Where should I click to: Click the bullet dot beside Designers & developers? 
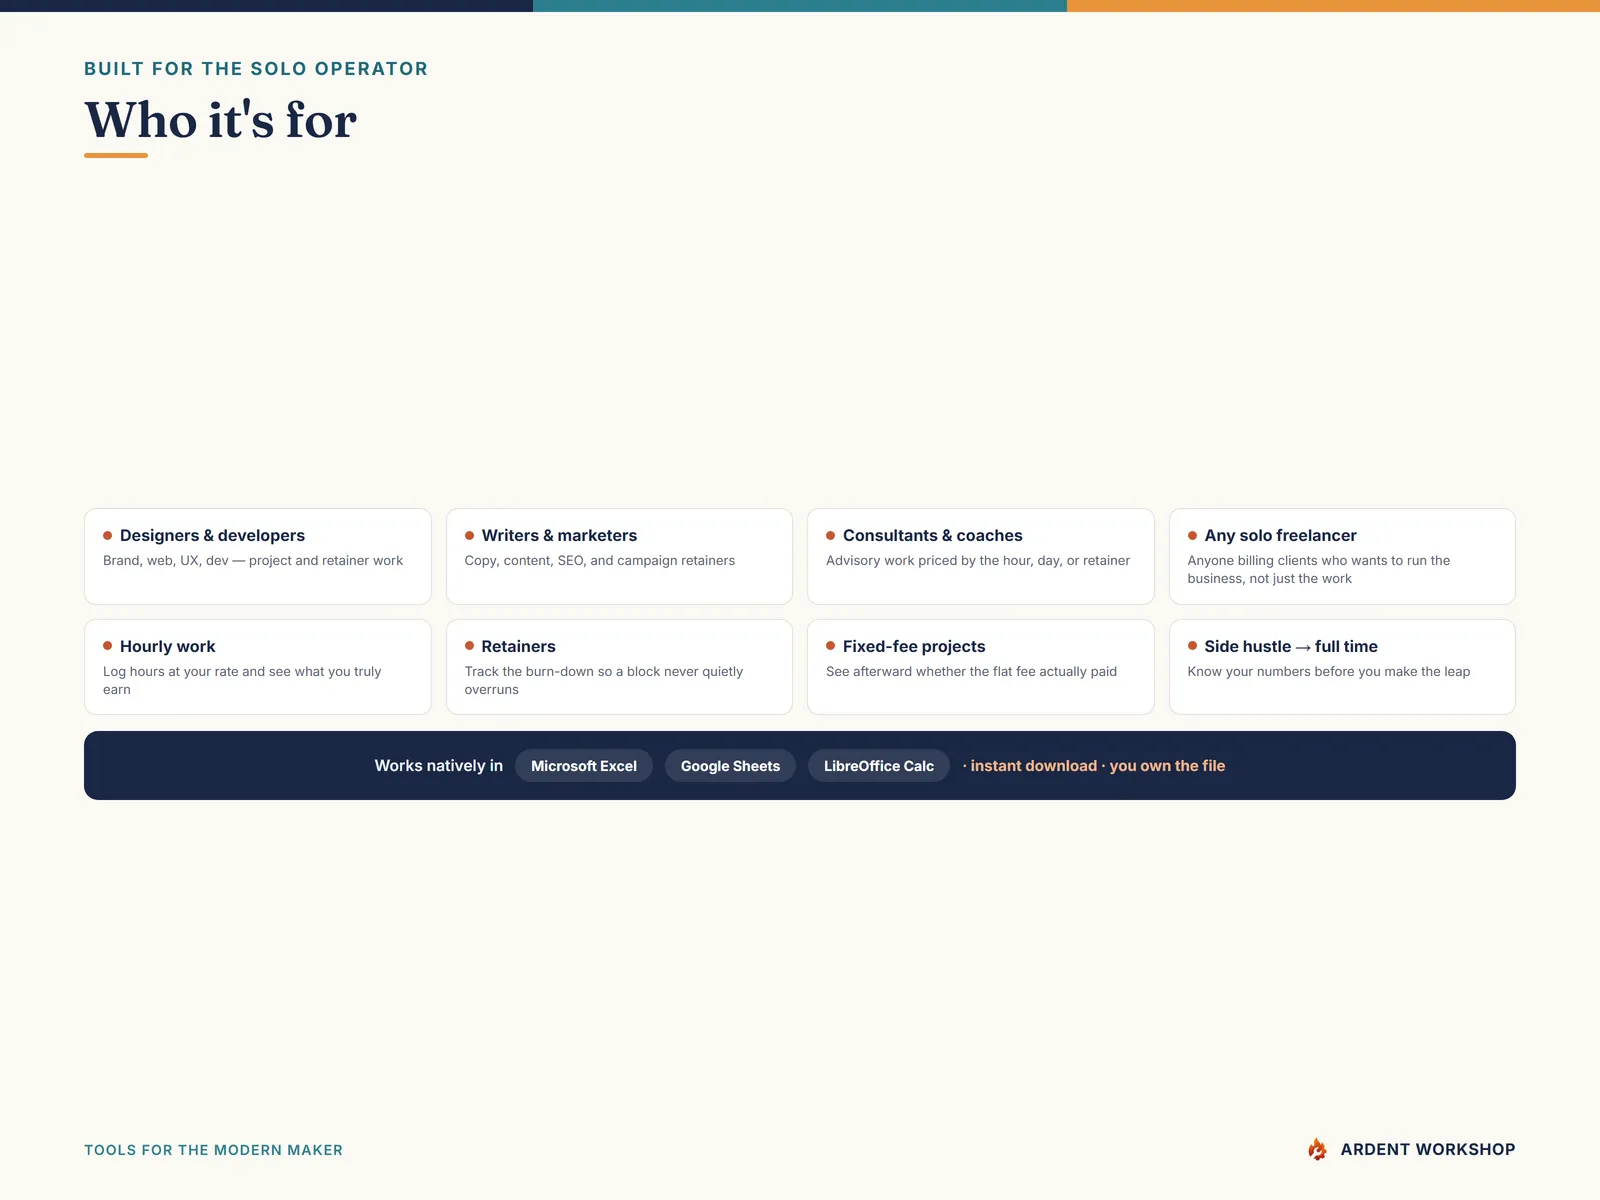[x=107, y=535]
